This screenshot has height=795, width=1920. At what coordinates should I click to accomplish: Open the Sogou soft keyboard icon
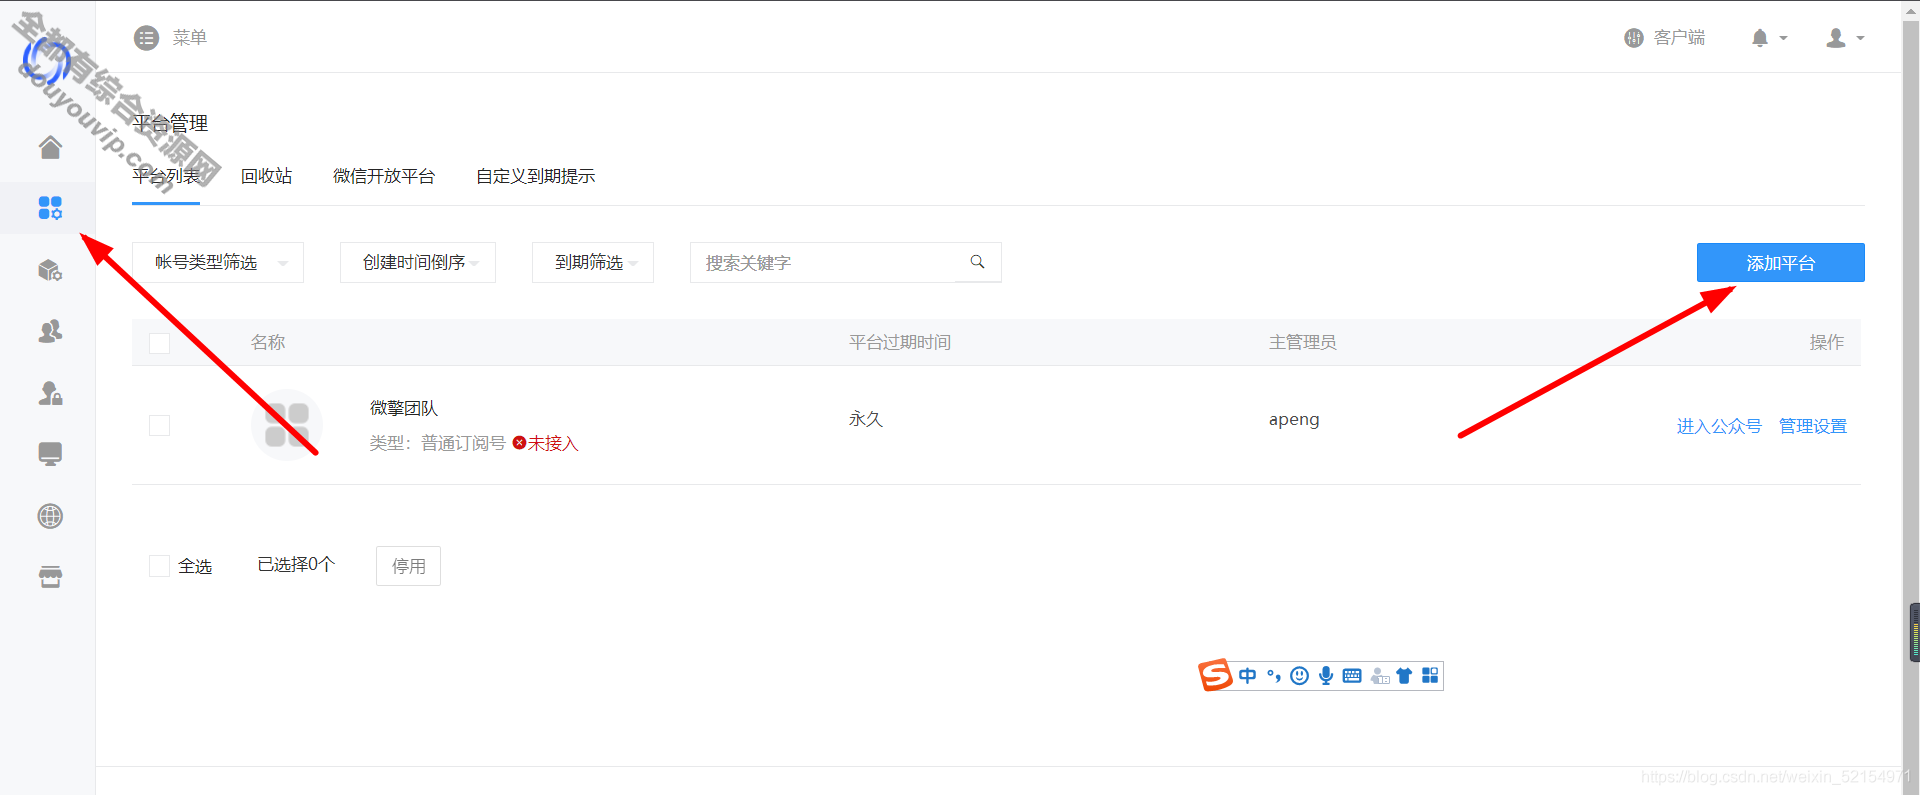[1352, 676]
